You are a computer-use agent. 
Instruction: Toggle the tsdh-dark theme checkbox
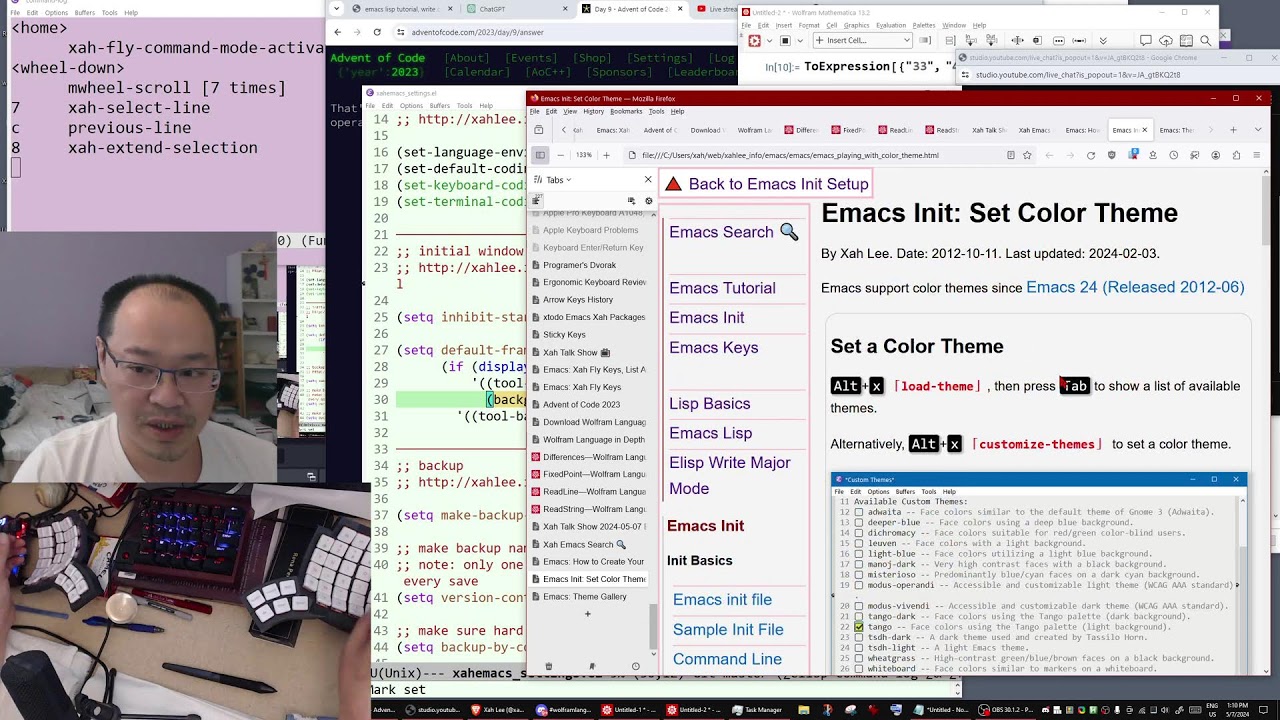tap(859, 637)
